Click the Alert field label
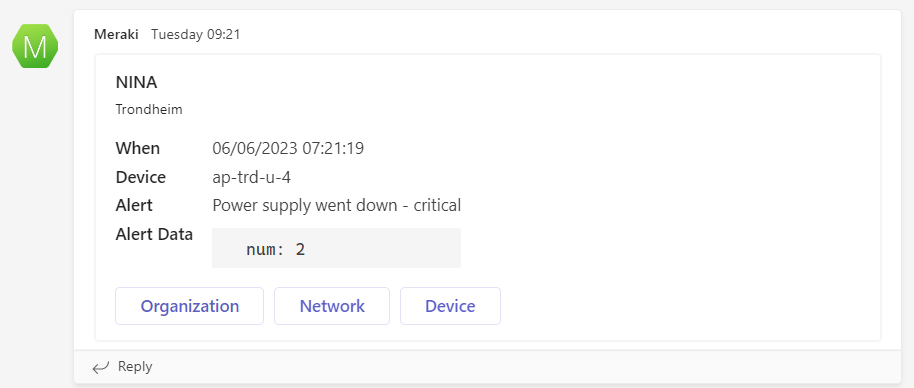Image resolution: width=914 pixels, height=388 pixels. tap(134, 205)
